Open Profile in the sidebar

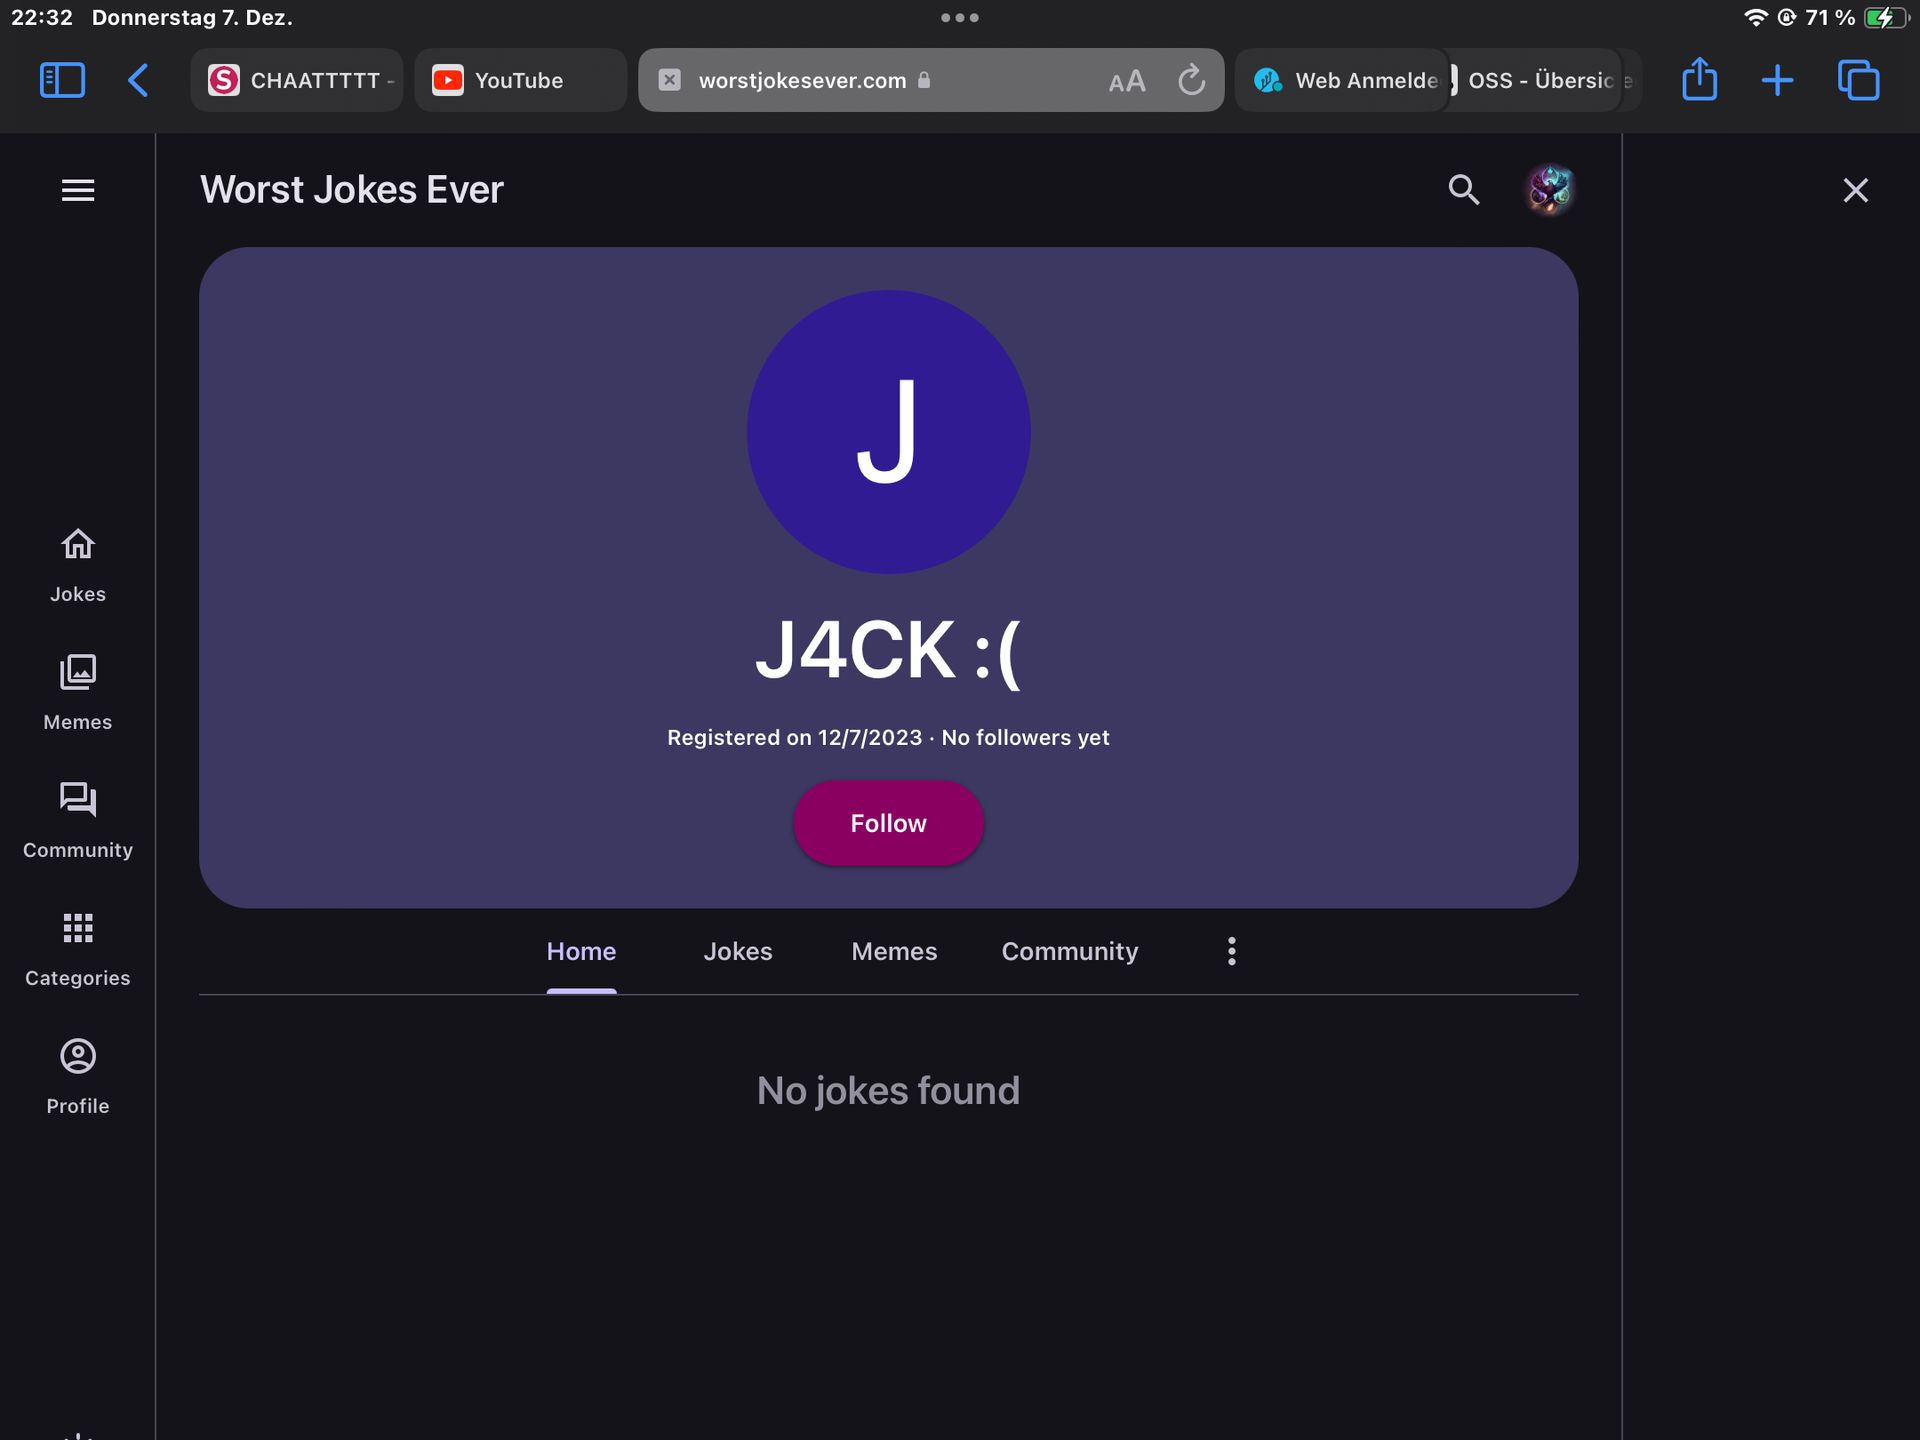(78, 1077)
